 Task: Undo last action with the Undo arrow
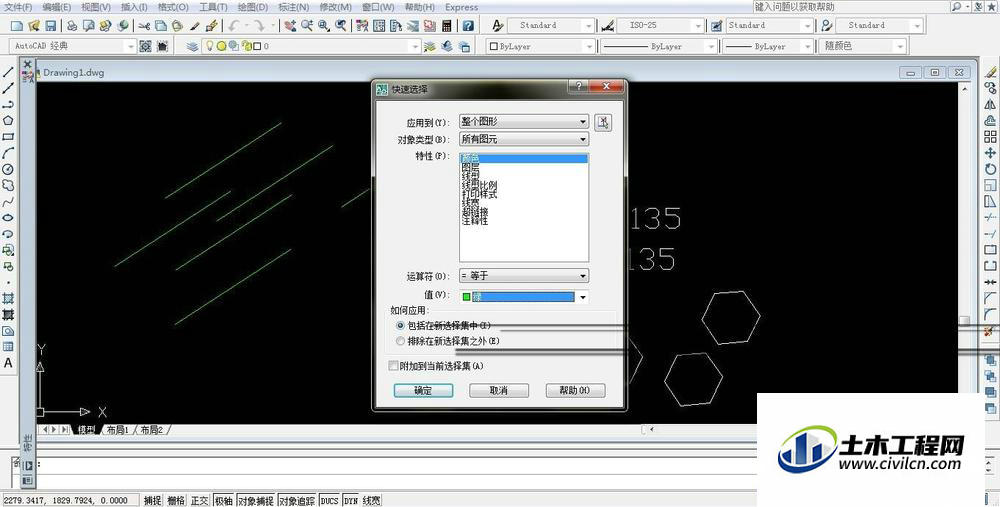tap(233, 26)
